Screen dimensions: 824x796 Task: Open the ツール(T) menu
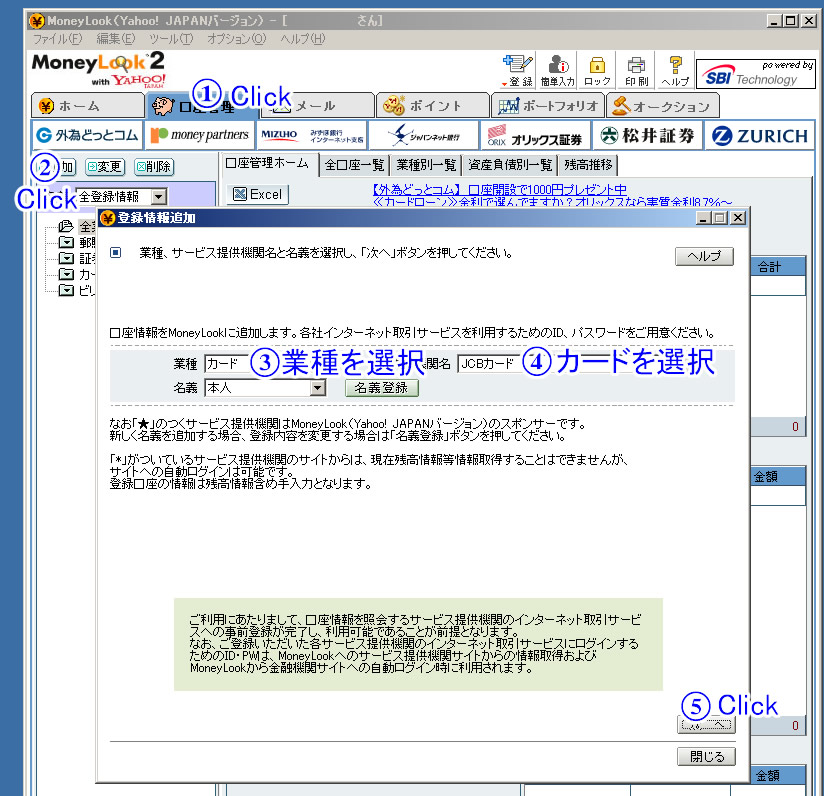point(171,39)
